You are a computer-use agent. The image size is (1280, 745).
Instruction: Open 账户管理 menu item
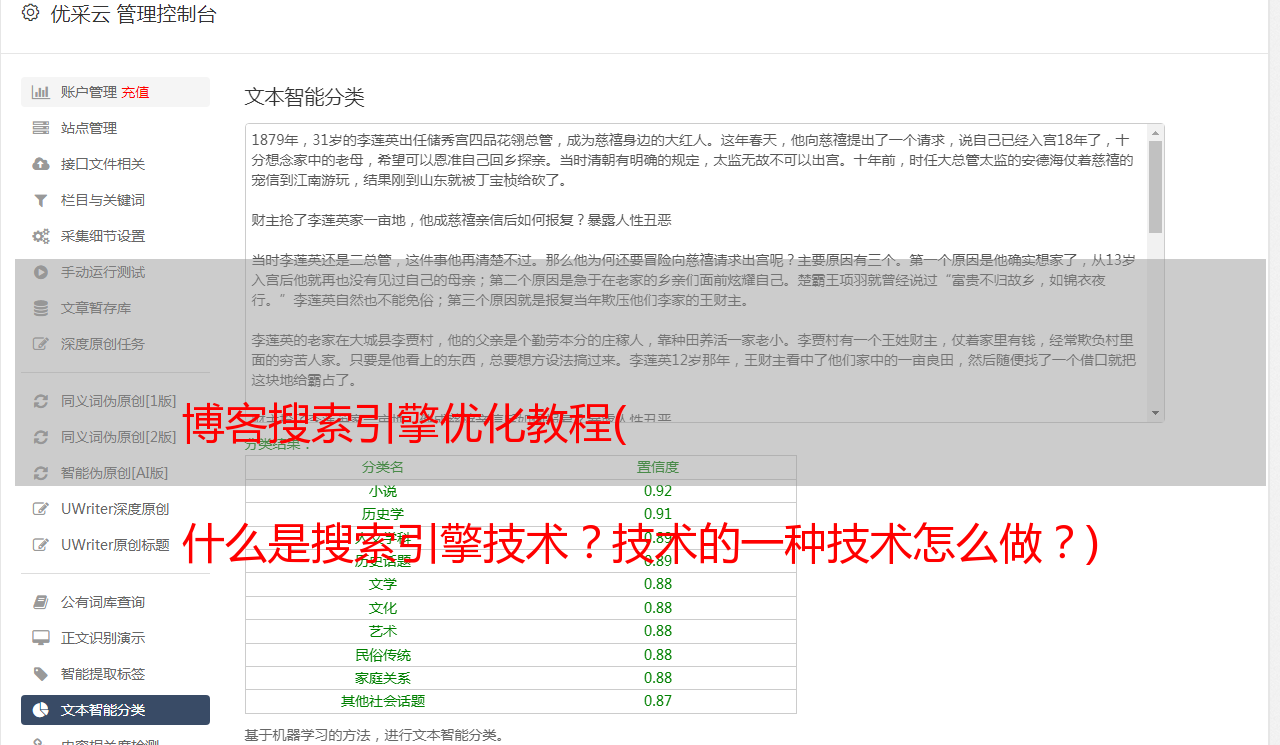tap(115, 92)
